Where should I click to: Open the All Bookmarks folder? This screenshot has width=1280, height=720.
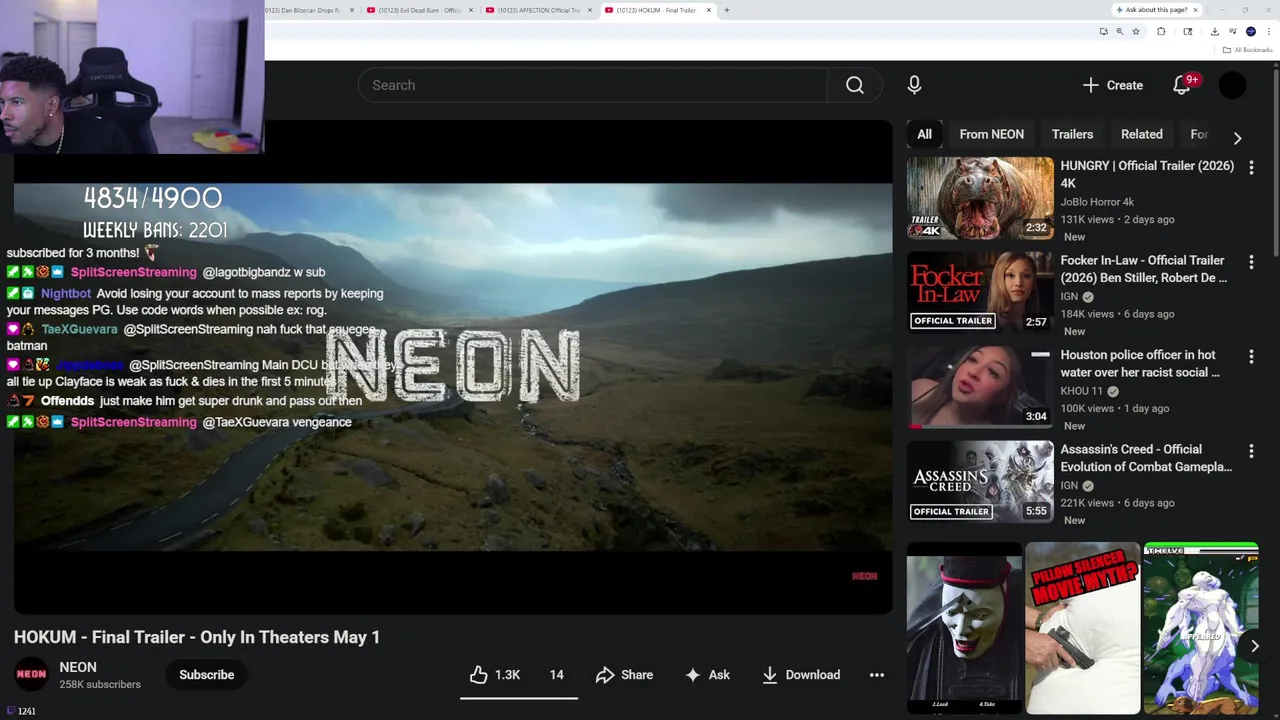pyautogui.click(x=1247, y=50)
